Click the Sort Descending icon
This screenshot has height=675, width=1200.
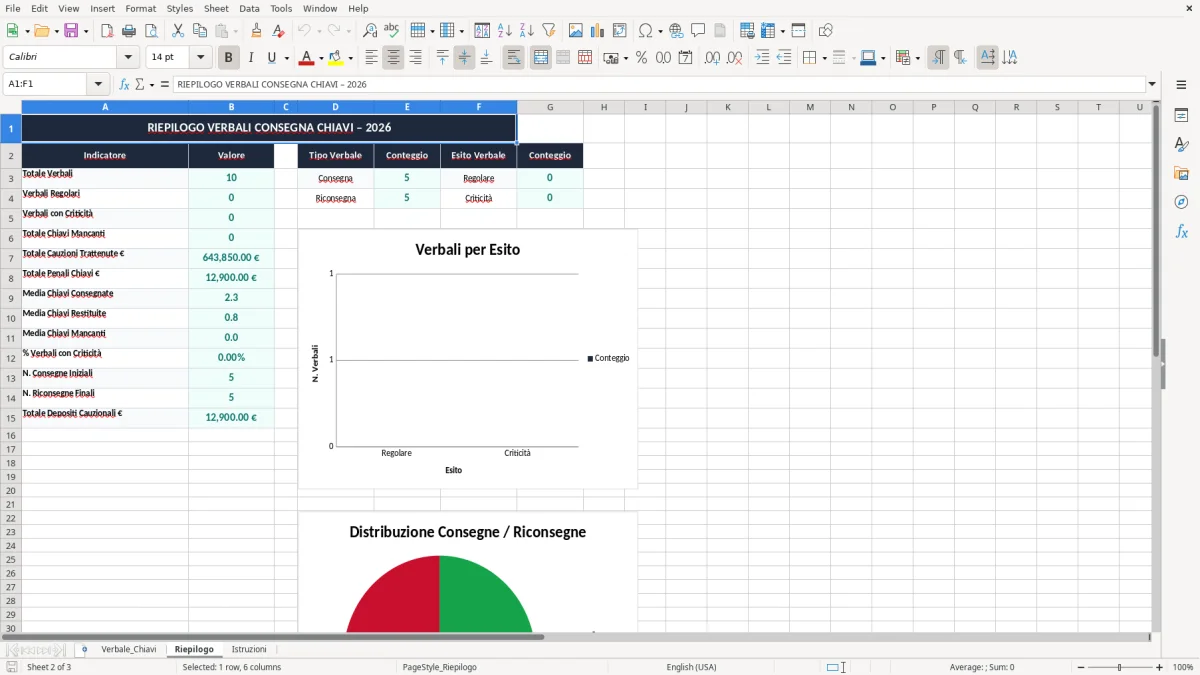[x=526, y=31]
